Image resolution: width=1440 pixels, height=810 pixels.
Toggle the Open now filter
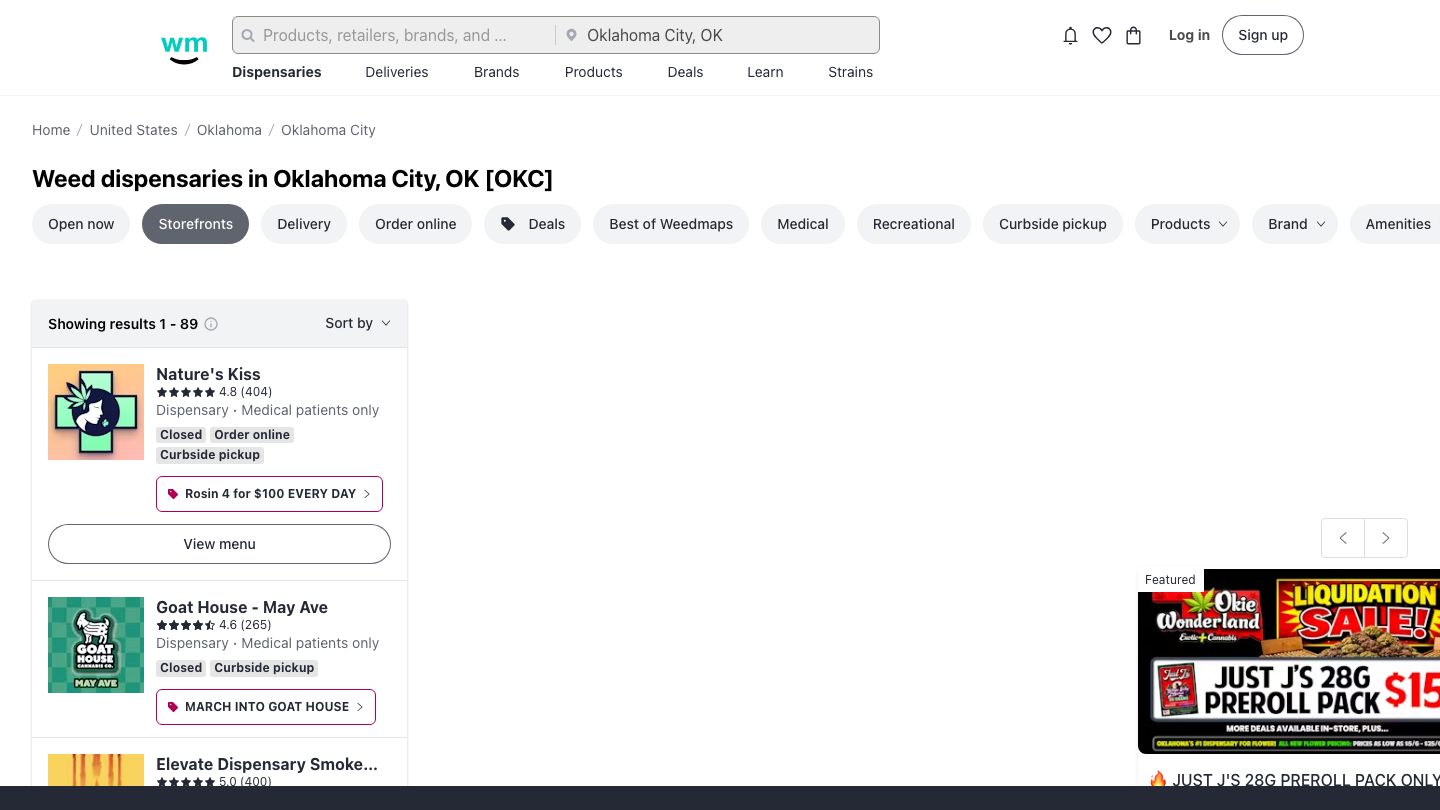pos(81,224)
